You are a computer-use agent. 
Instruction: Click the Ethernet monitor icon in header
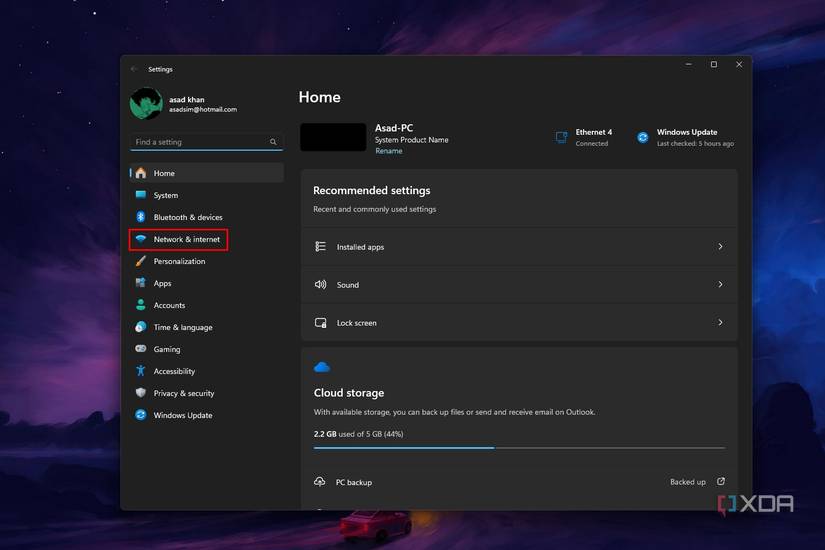[561, 137]
